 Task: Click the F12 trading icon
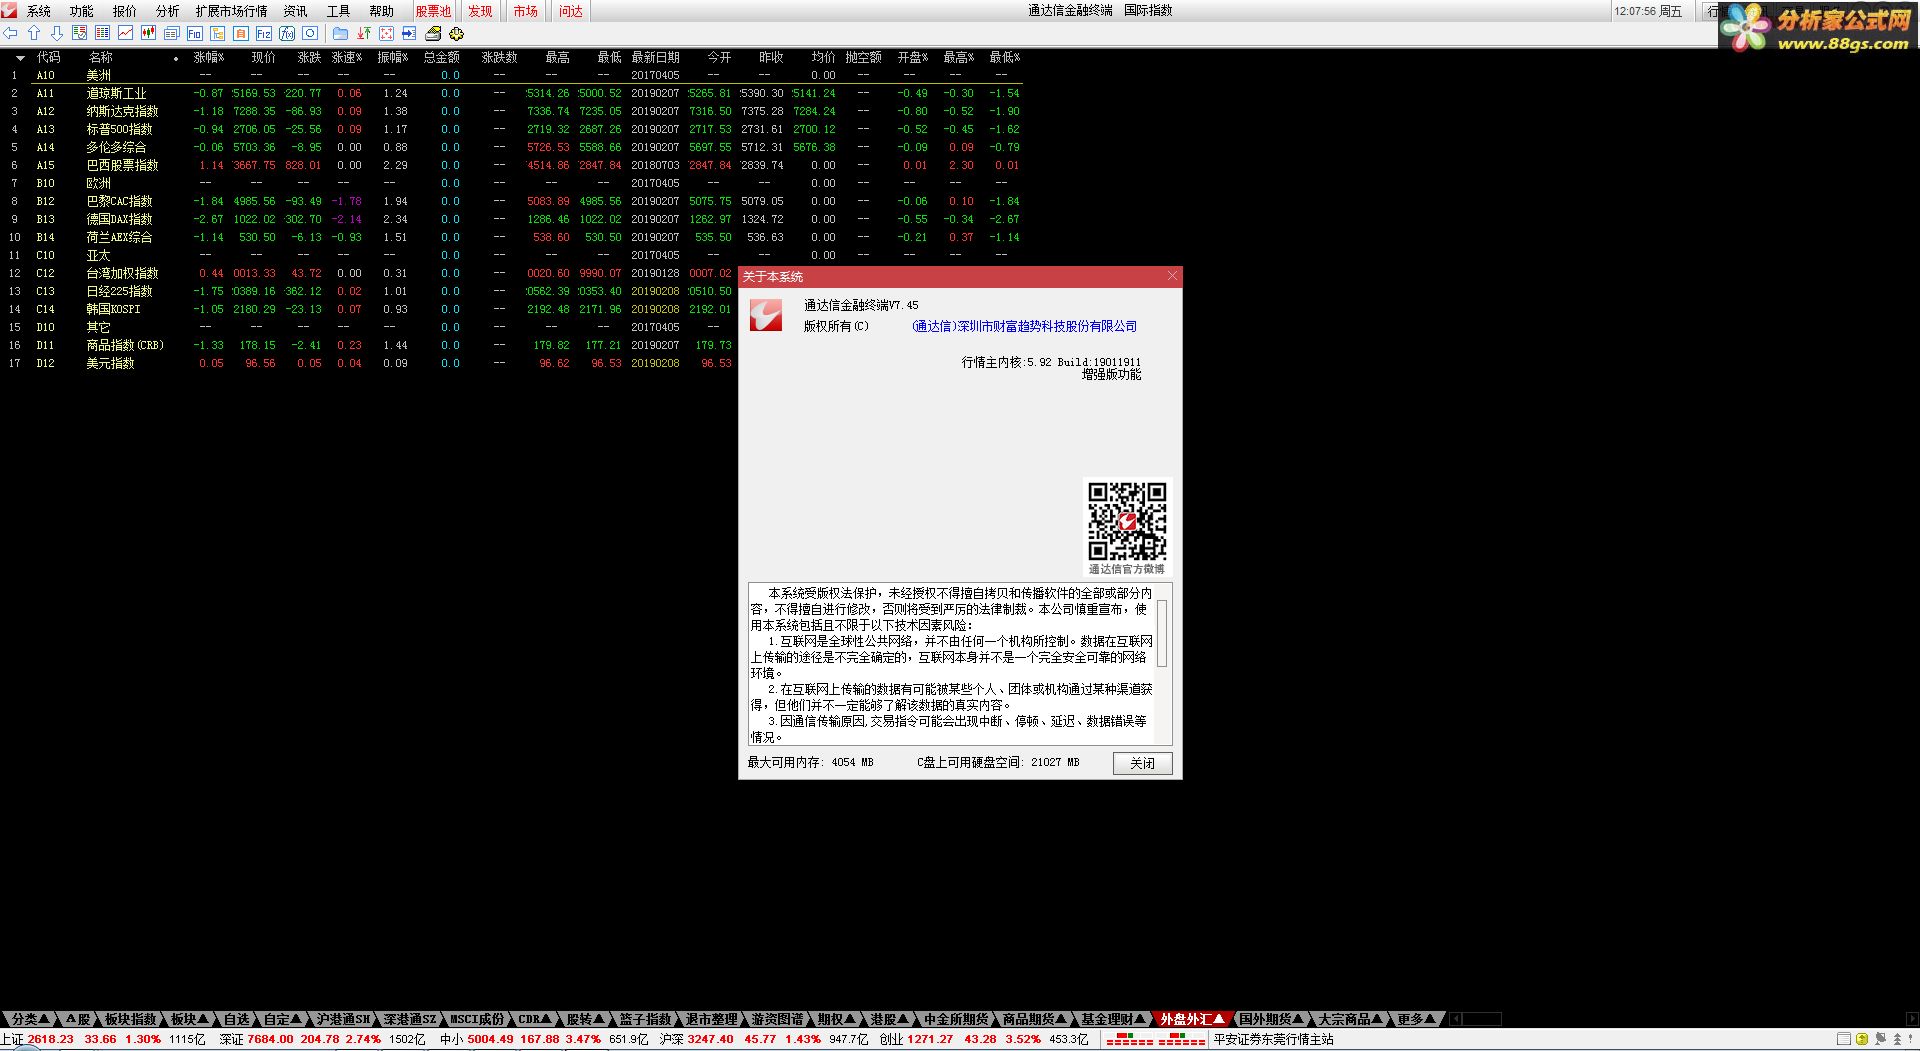coord(264,33)
